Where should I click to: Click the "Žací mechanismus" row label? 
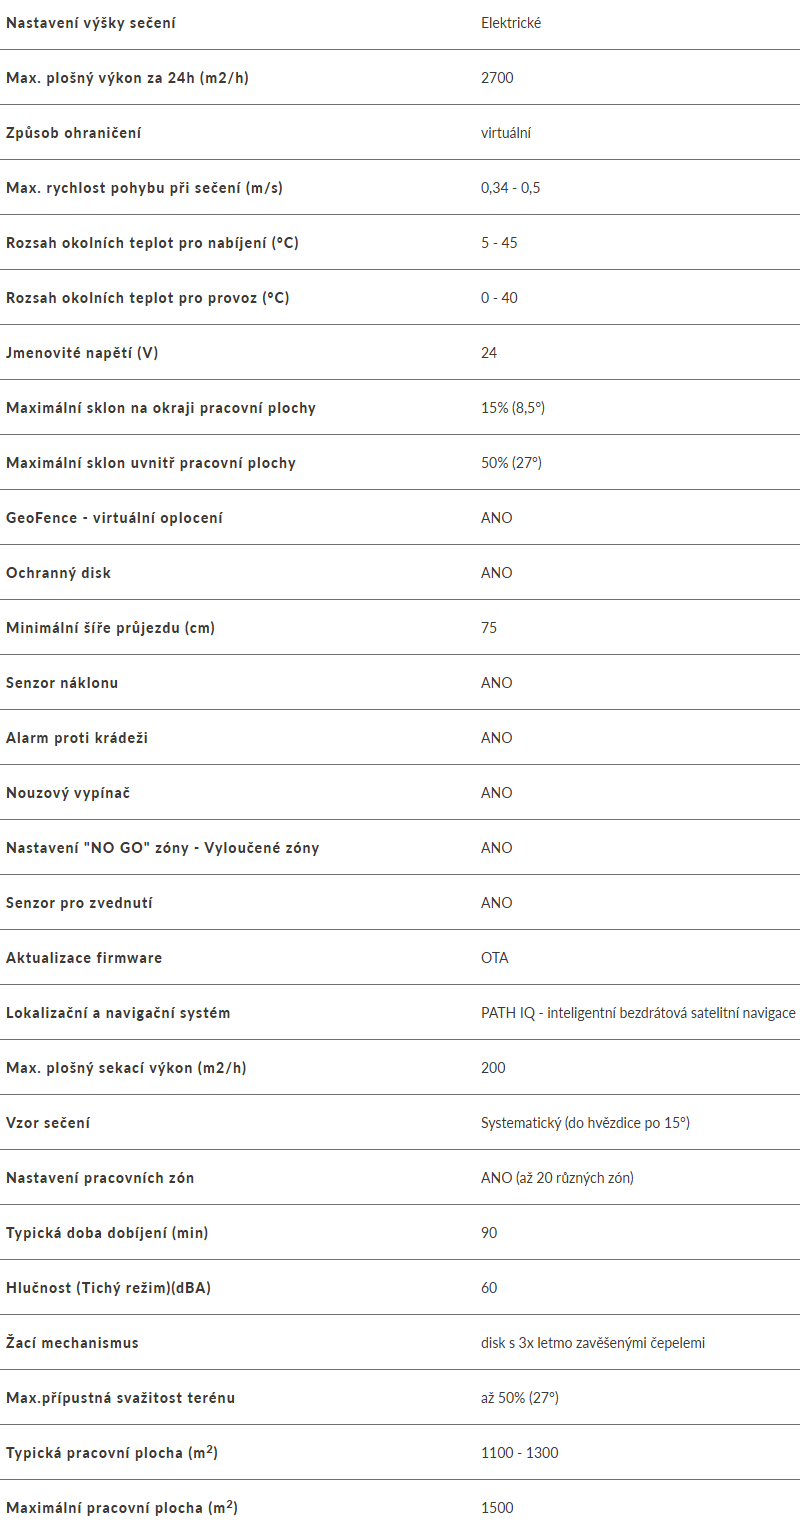[x=72, y=1342]
